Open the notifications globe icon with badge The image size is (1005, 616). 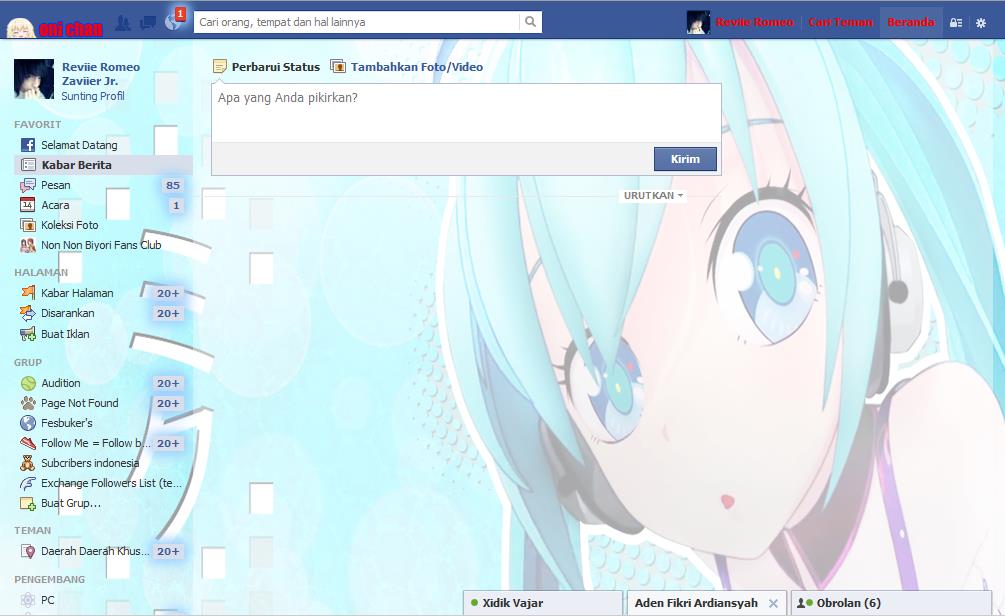[174, 22]
